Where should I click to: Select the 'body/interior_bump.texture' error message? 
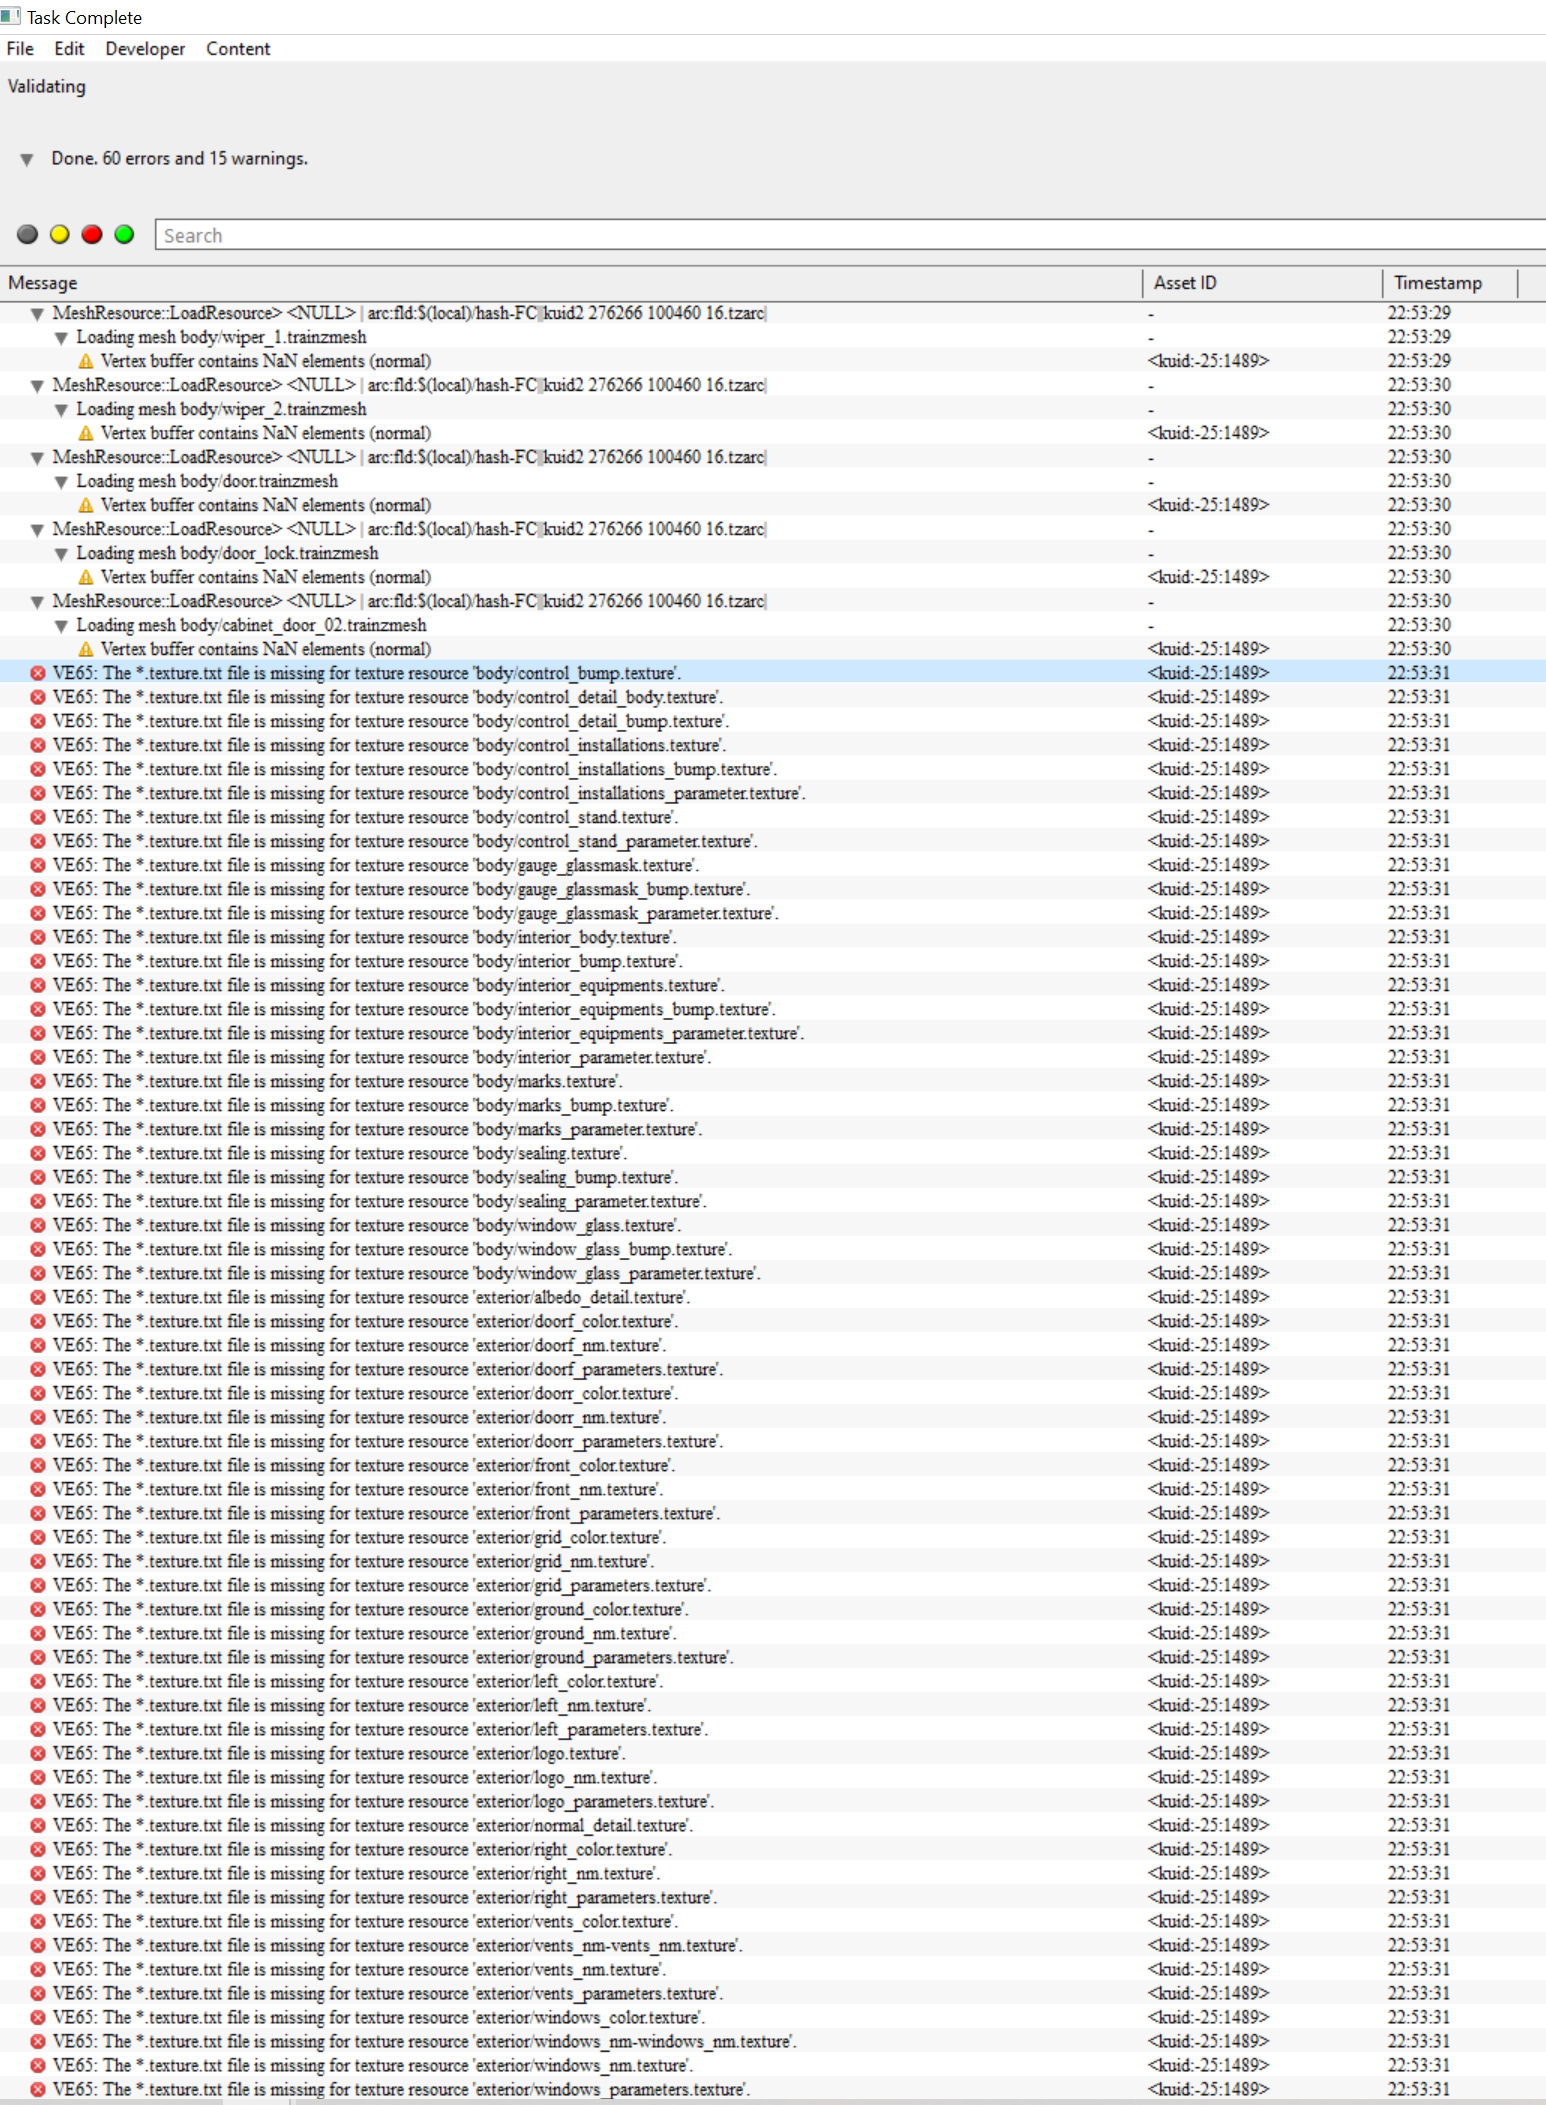[368, 961]
